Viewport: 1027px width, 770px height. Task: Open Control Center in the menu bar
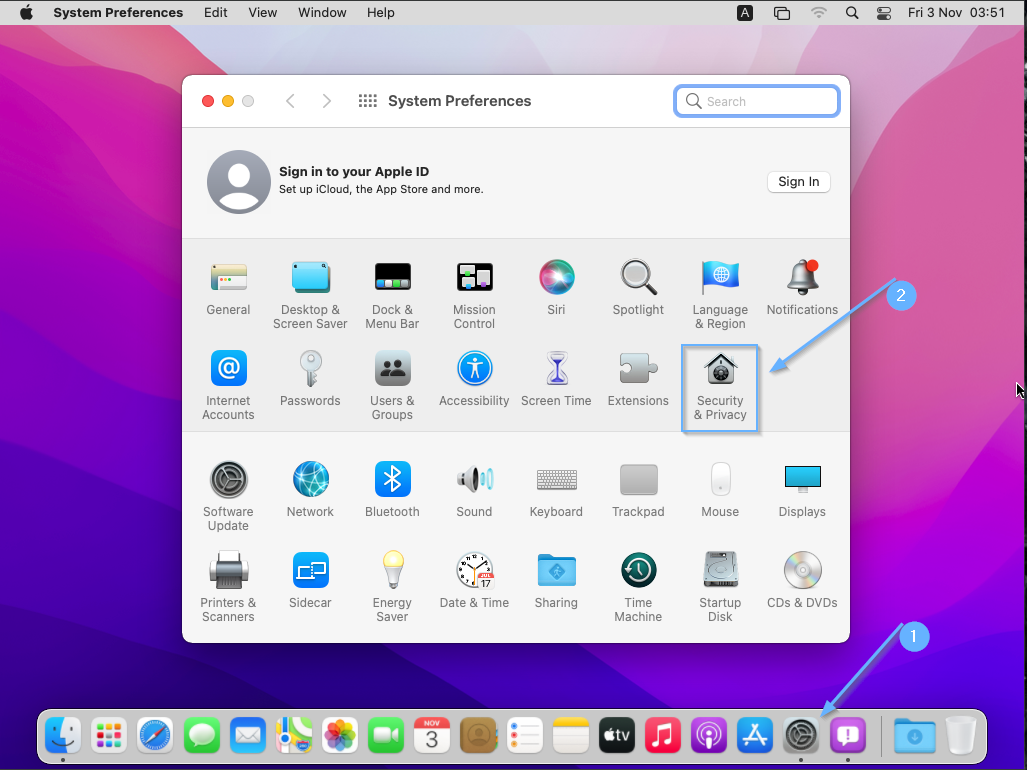pyautogui.click(x=883, y=13)
